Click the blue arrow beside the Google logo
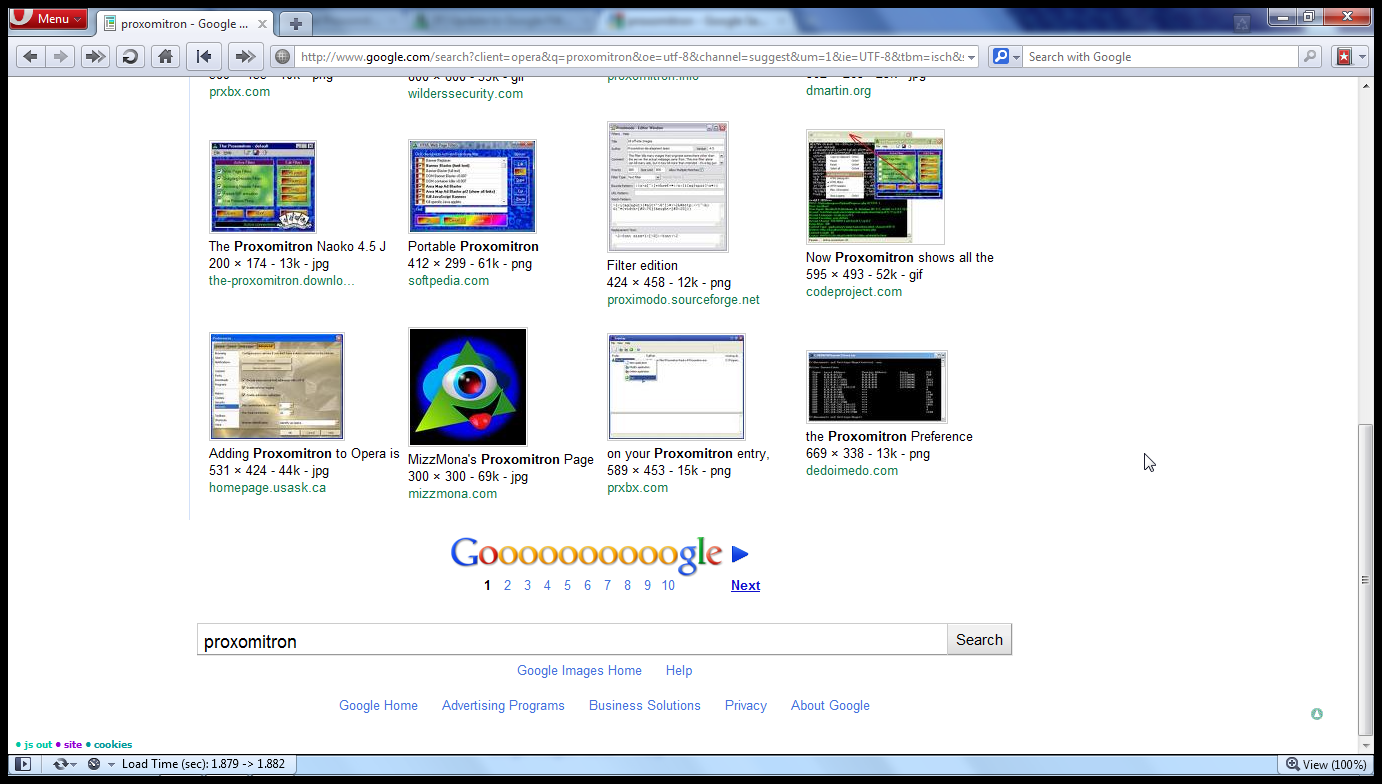 point(740,554)
